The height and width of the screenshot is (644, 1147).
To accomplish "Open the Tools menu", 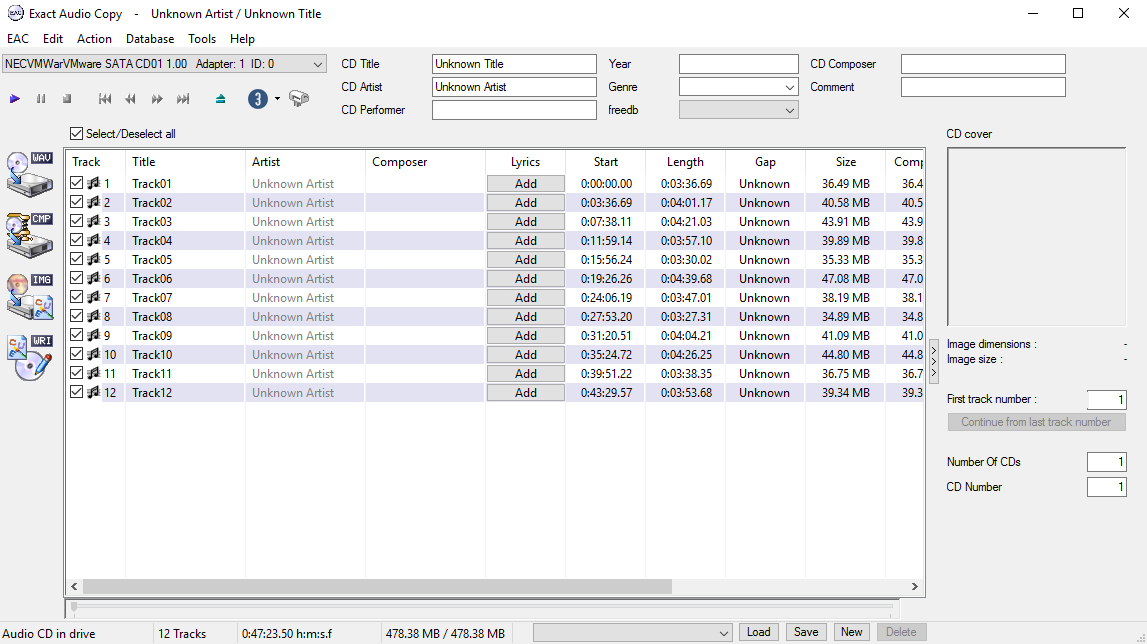I will click(202, 39).
